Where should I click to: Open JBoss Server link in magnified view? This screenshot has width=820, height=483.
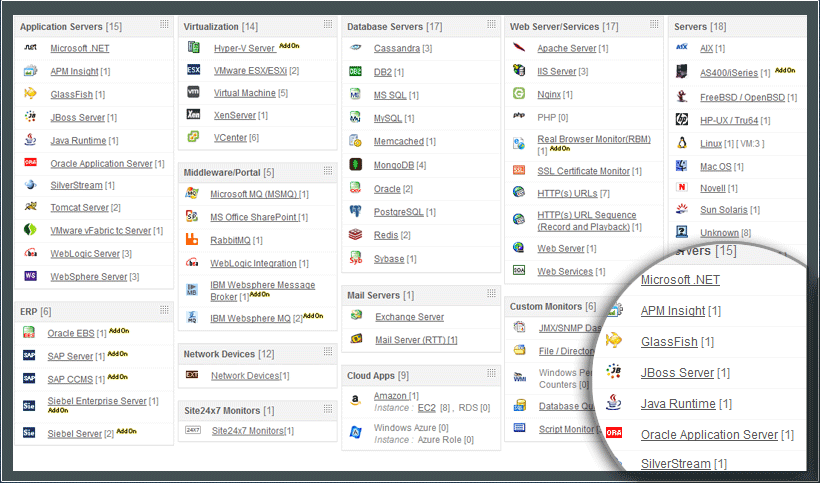tap(677, 373)
